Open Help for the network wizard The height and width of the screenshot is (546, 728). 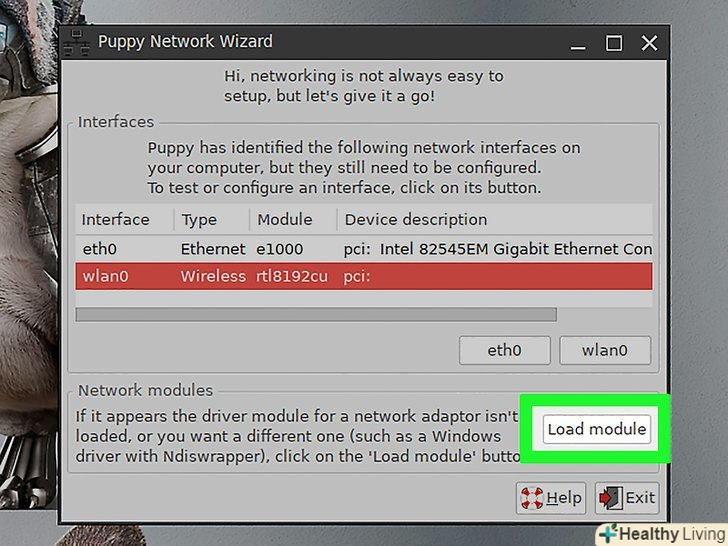click(551, 498)
